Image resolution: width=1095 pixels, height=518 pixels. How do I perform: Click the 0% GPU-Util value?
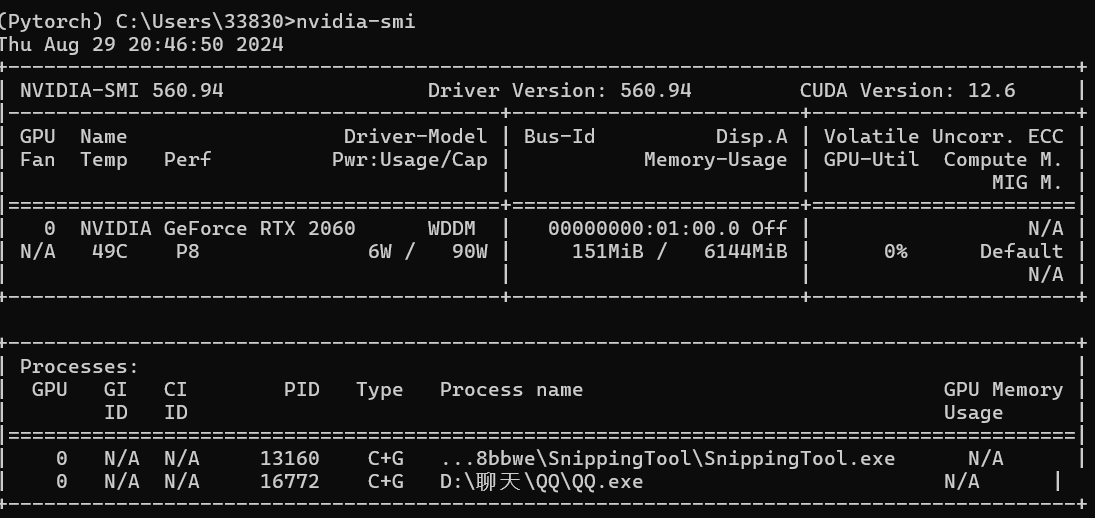896,251
